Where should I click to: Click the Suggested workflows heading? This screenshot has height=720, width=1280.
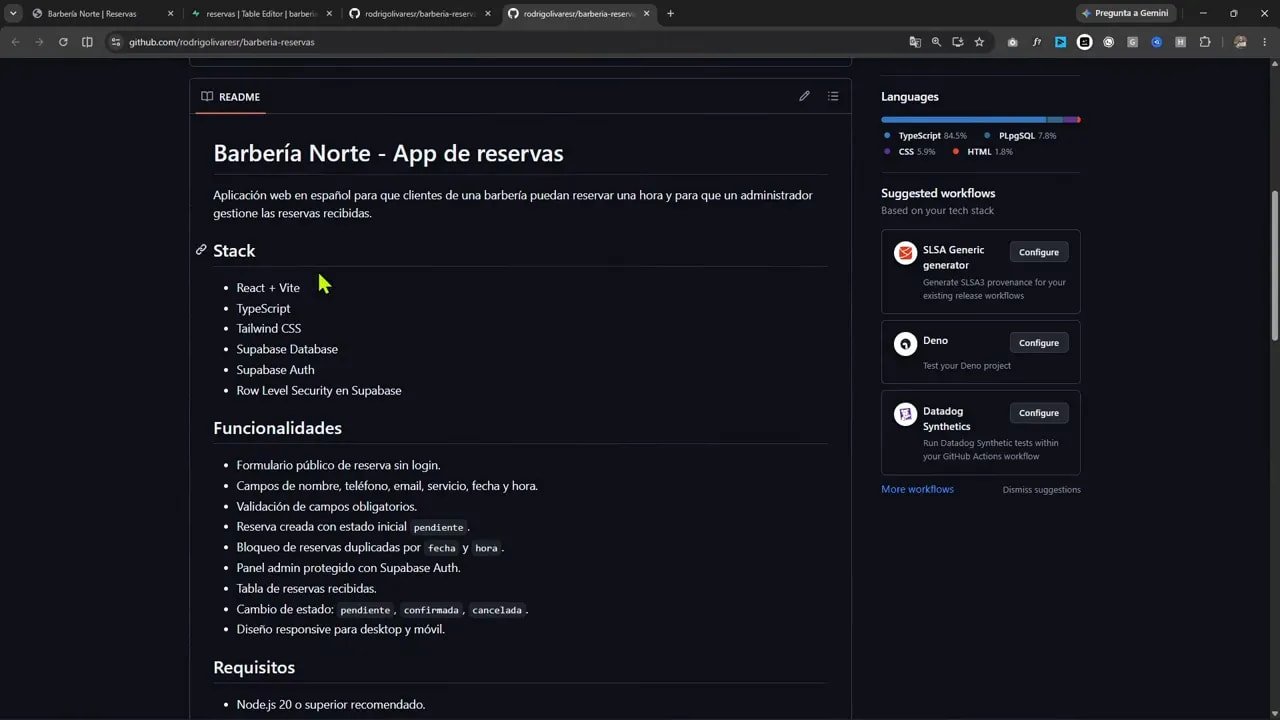point(938,193)
